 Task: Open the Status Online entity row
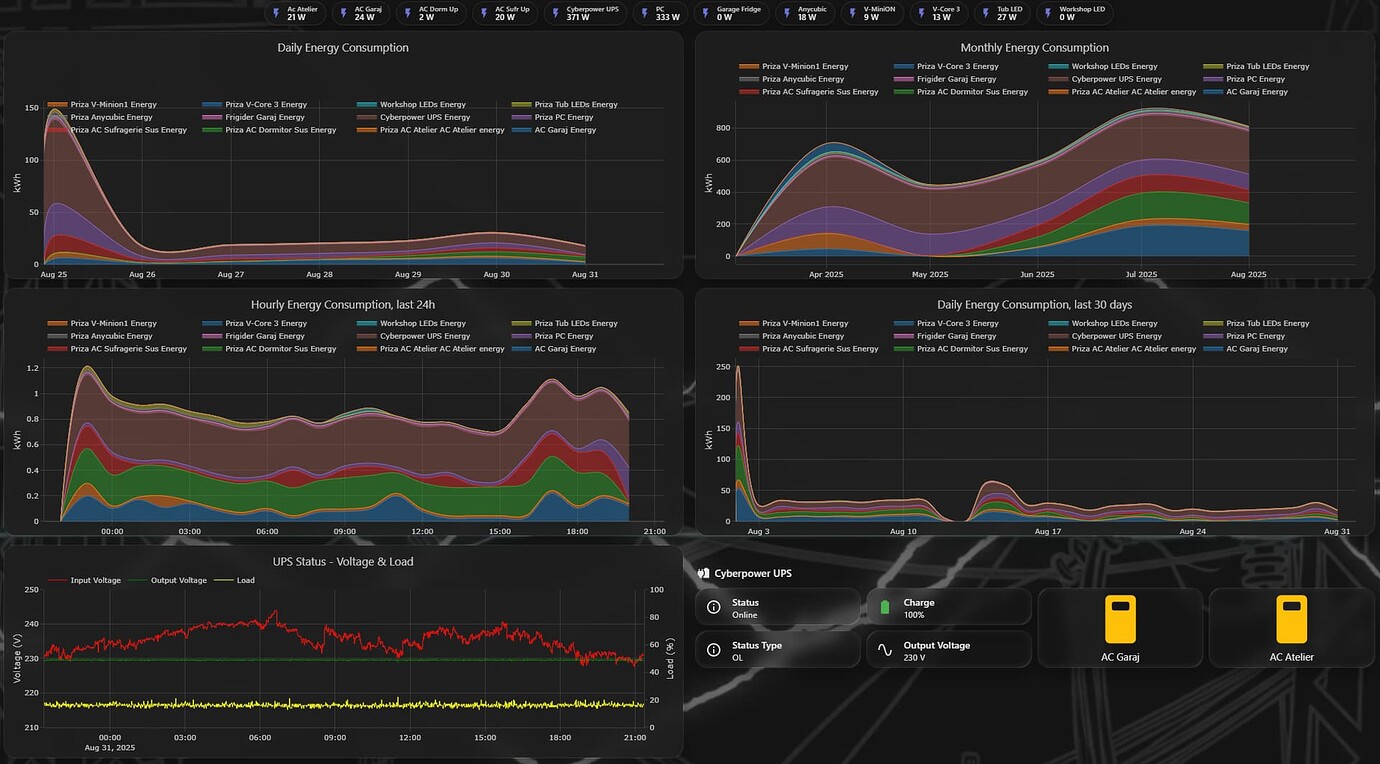pyautogui.click(x=778, y=605)
